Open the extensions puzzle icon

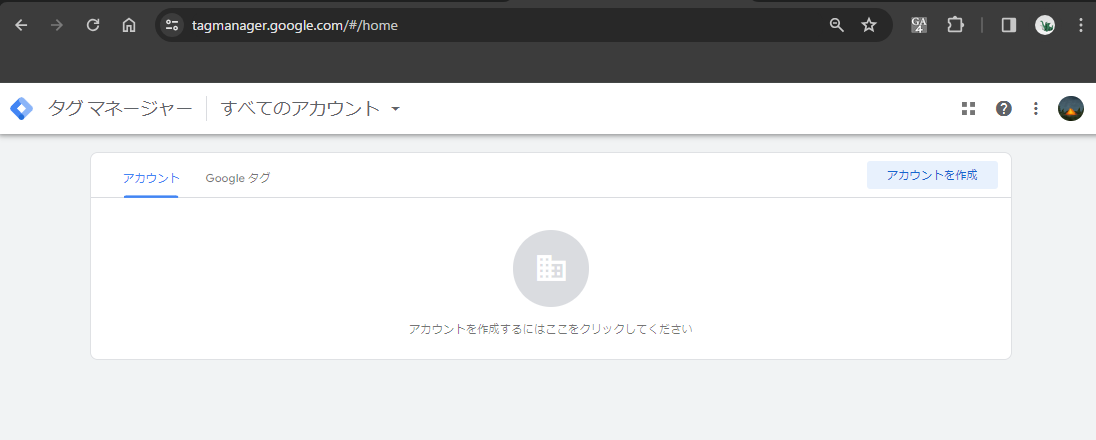coord(956,25)
